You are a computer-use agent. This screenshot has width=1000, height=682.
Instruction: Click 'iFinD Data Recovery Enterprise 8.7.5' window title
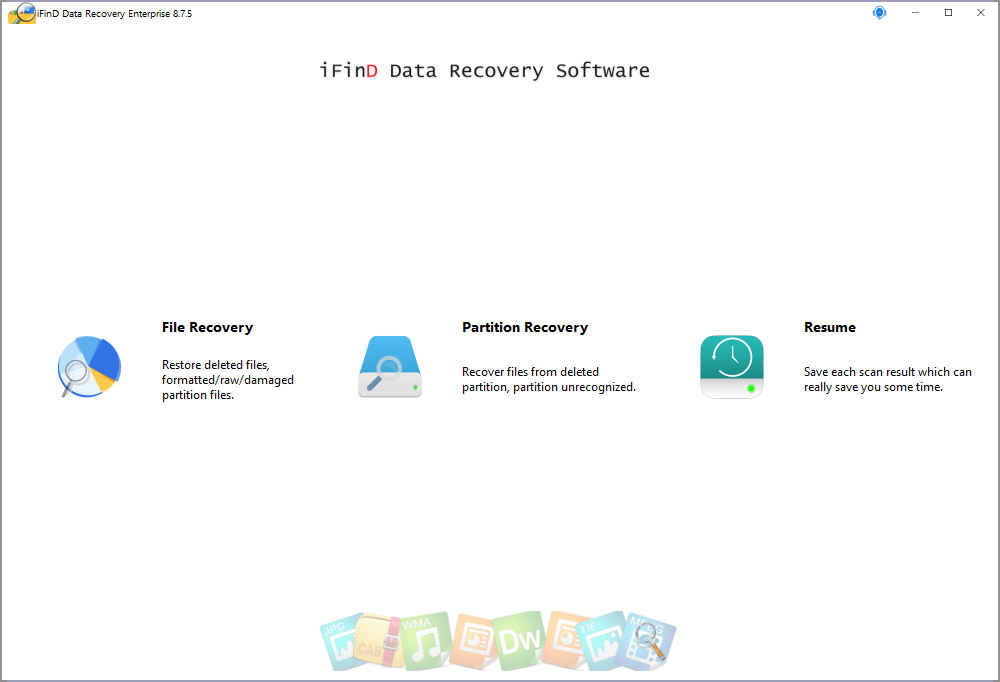pyautogui.click(x=115, y=13)
